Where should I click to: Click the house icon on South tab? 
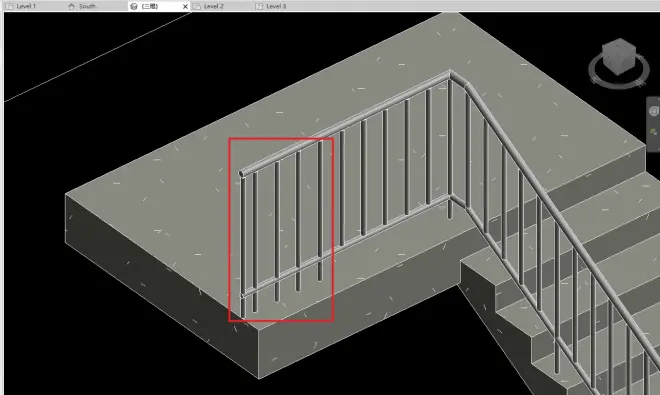coord(72,6)
